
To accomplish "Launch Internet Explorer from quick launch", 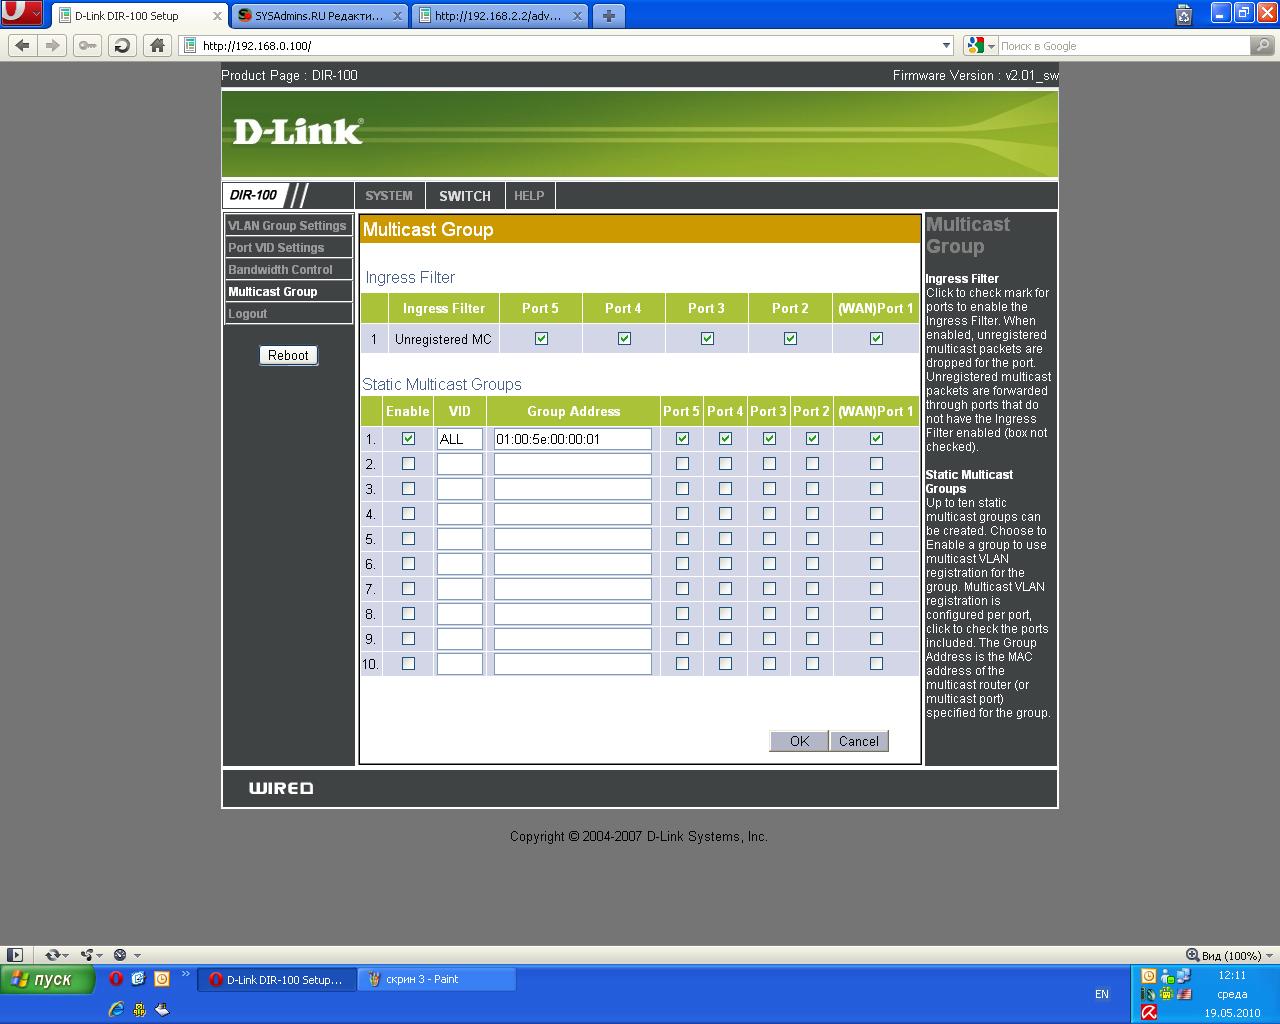I will (x=116, y=1009).
